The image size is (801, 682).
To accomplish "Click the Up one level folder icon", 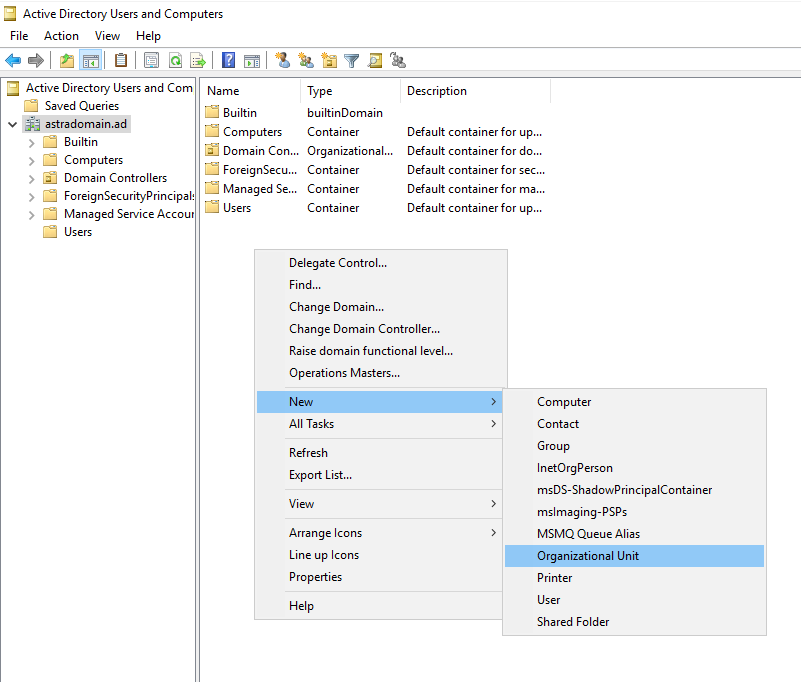I will point(67,61).
